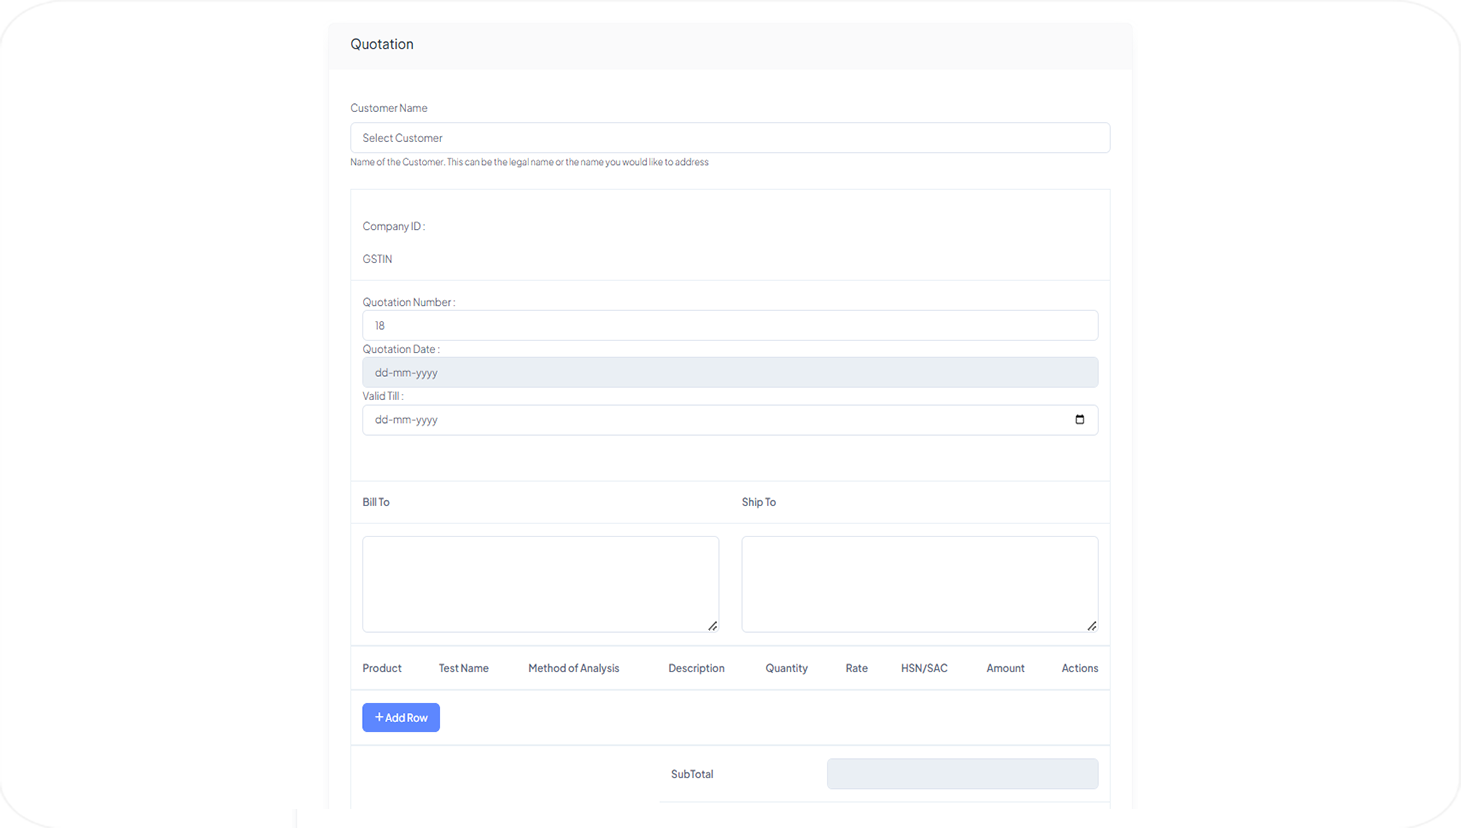
Task: Select the HSN/SAC column header
Action: pyautogui.click(x=924, y=668)
